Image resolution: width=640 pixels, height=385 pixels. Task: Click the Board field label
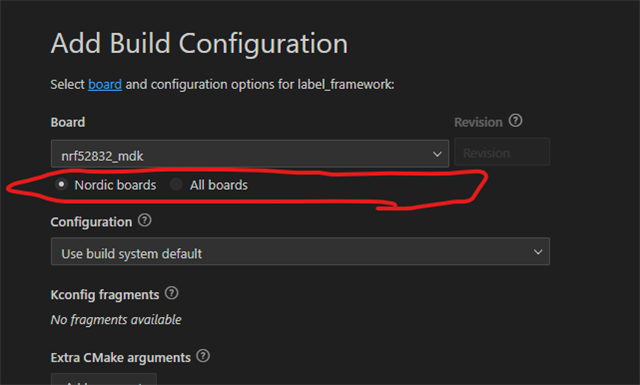click(x=68, y=122)
